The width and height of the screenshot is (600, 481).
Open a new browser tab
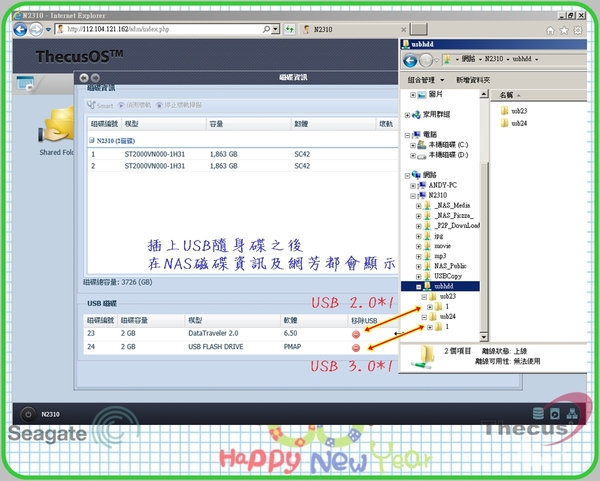(x=419, y=29)
